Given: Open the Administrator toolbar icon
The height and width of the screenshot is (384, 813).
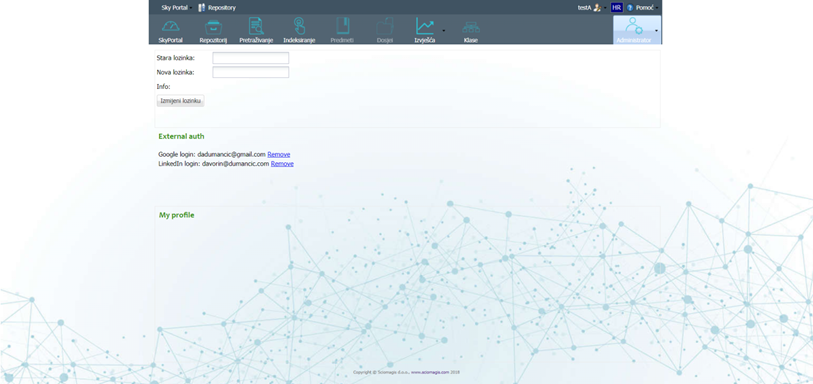Looking at the screenshot, I should (x=634, y=26).
